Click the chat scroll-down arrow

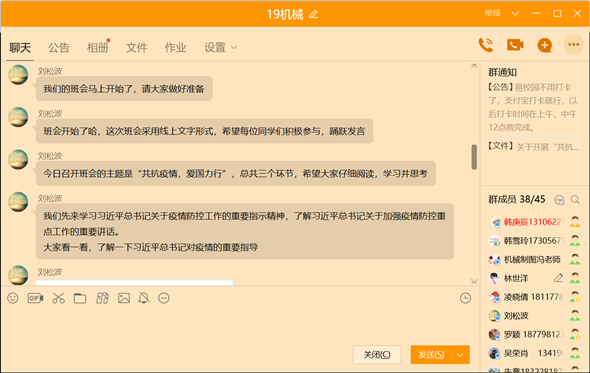coord(474,281)
